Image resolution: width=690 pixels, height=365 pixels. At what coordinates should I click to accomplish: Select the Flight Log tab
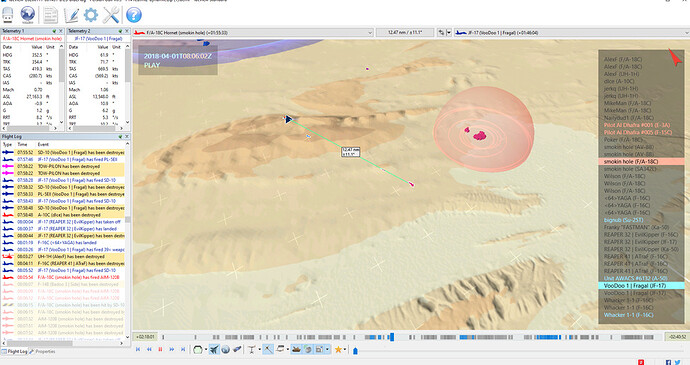point(15,351)
